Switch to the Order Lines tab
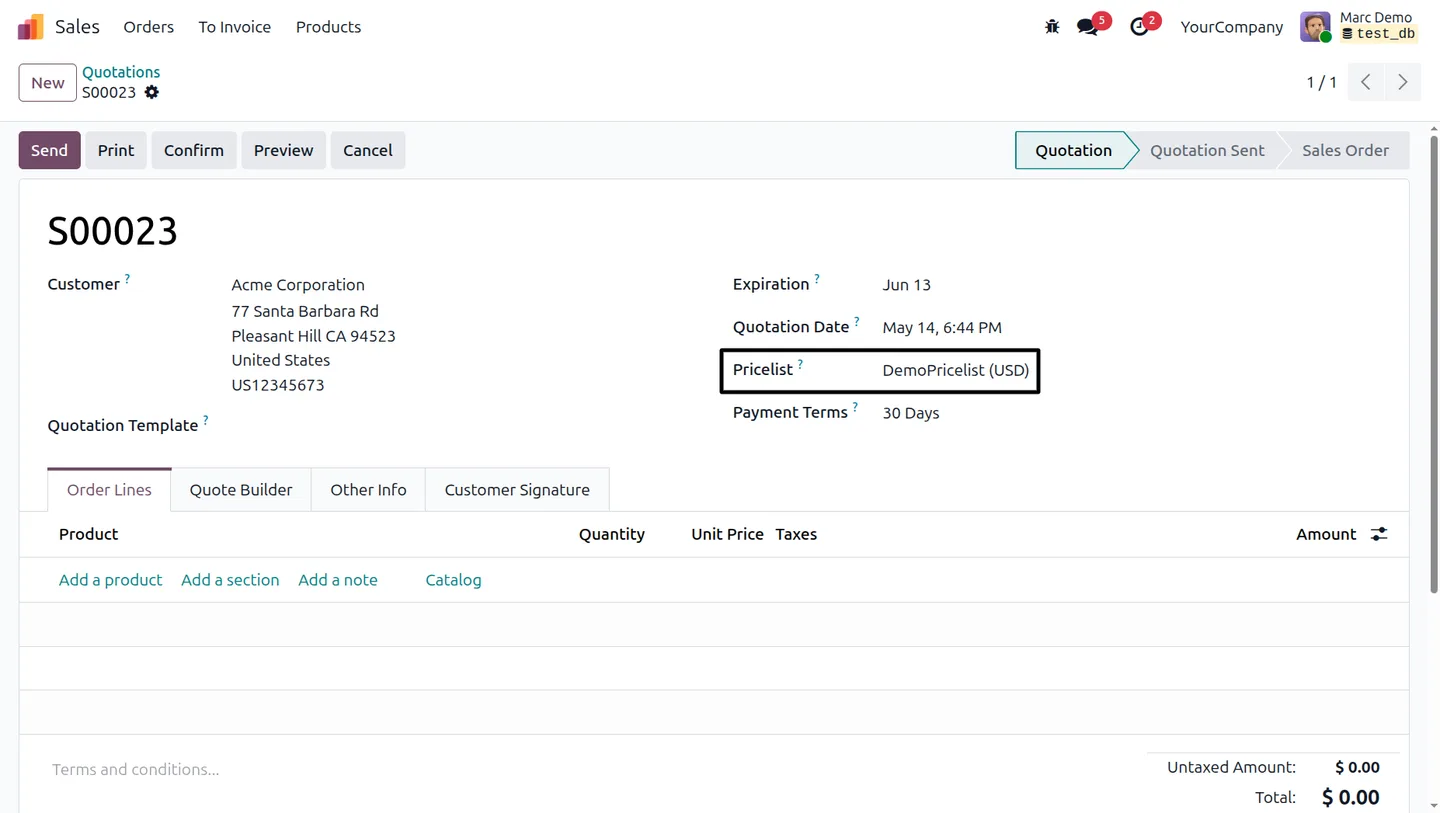This screenshot has height=813, width=1440. pyautogui.click(x=109, y=490)
